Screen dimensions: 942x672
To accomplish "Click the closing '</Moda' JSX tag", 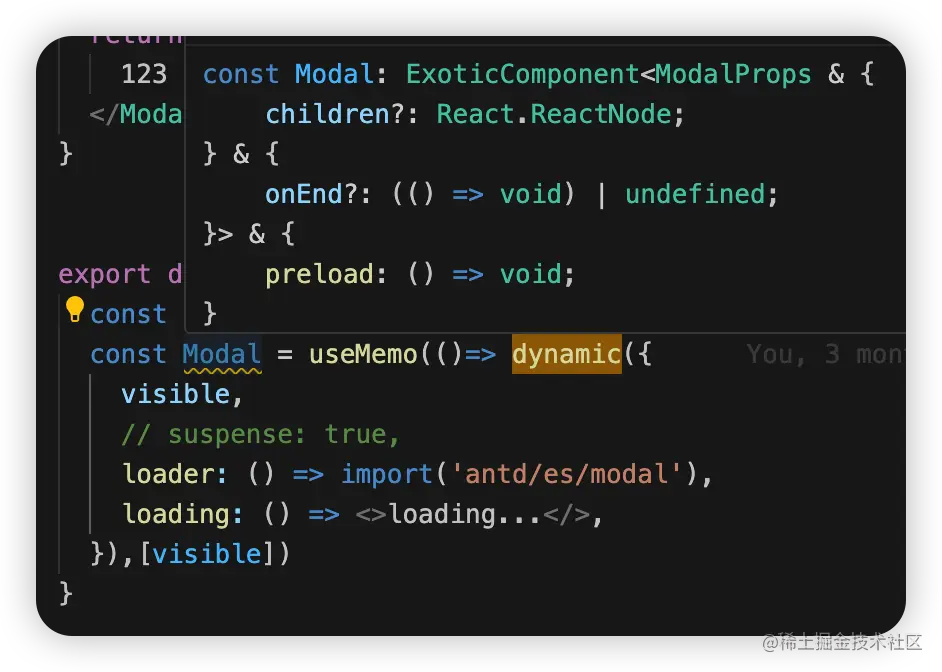I will (135, 114).
